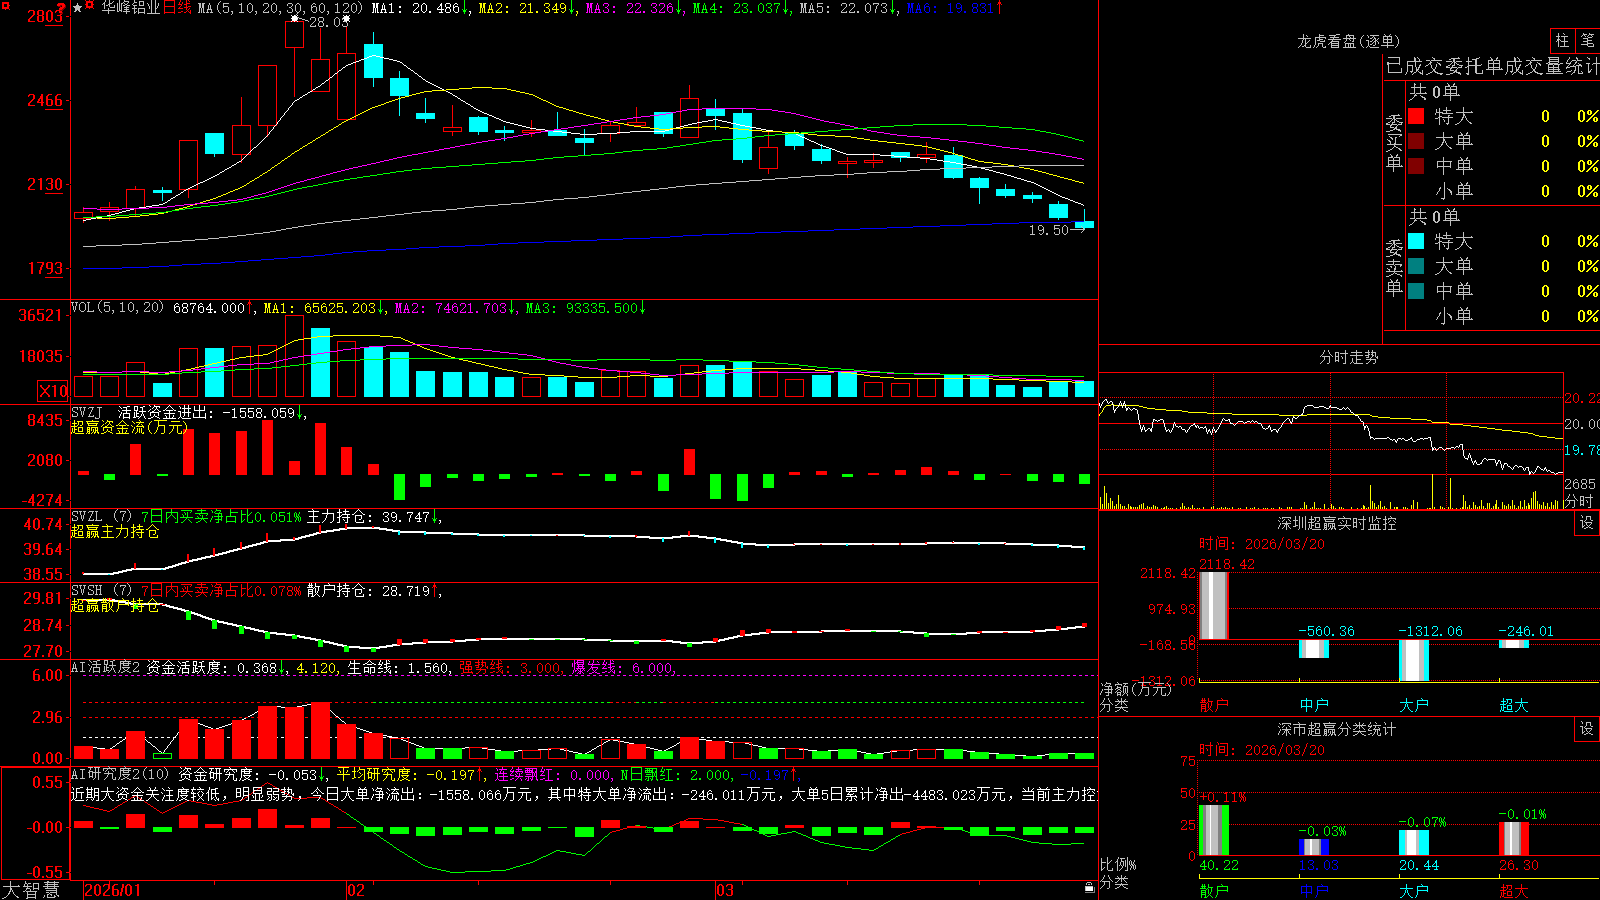Click the 深市超赢分类统计 panel title
Image resolution: width=1600 pixels, height=900 pixels.
click(1336, 729)
